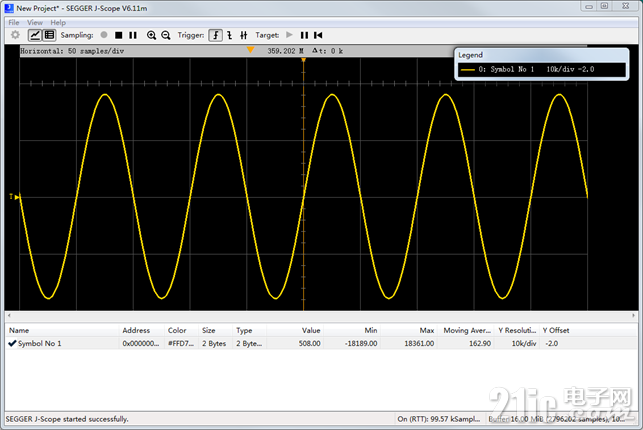Start sampling with the record button
This screenshot has width=643, height=430.
pos(104,35)
